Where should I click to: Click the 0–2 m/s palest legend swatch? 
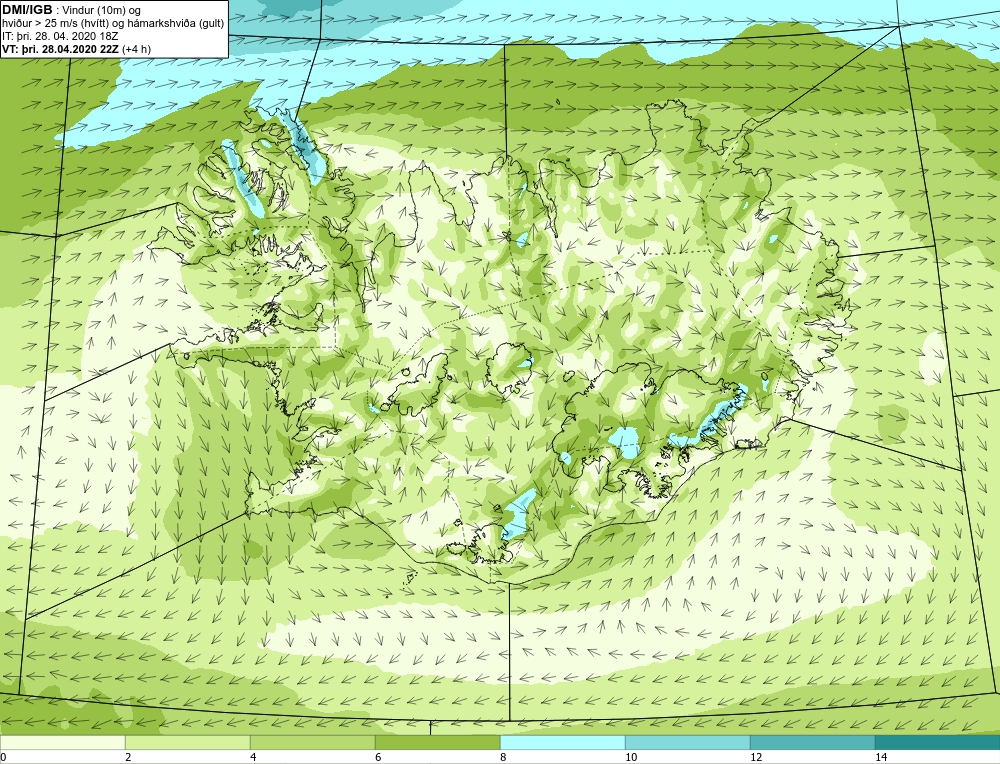pyautogui.click(x=62, y=742)
